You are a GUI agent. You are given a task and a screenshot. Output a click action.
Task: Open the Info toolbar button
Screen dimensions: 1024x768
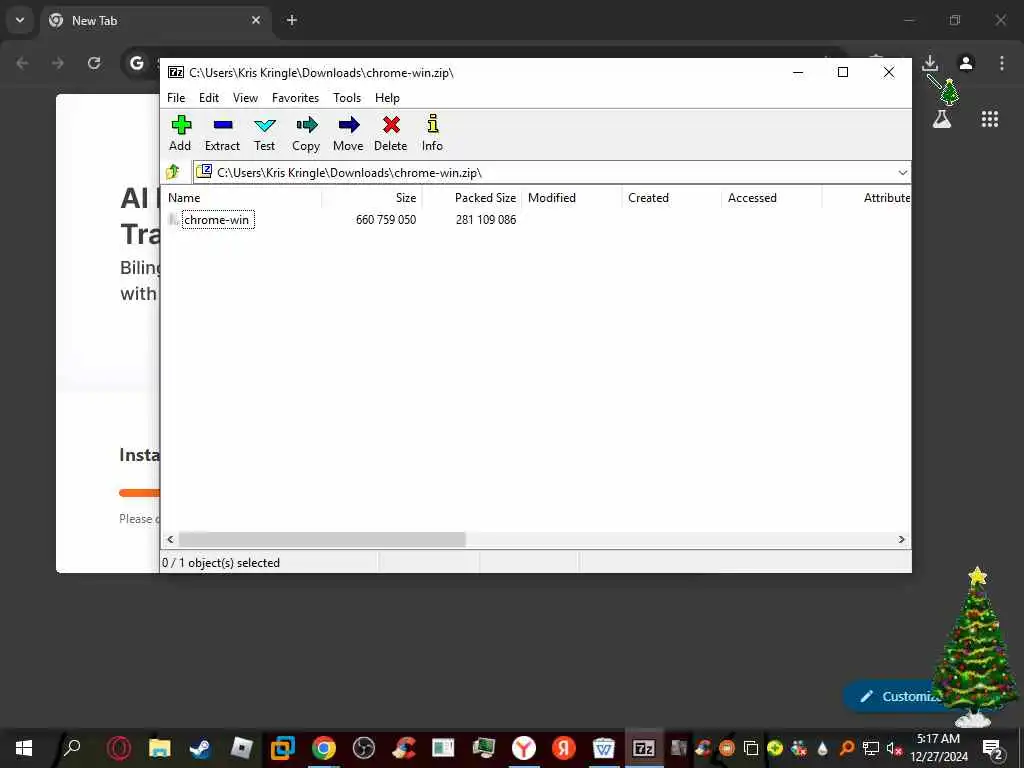(x=432, y=133)
